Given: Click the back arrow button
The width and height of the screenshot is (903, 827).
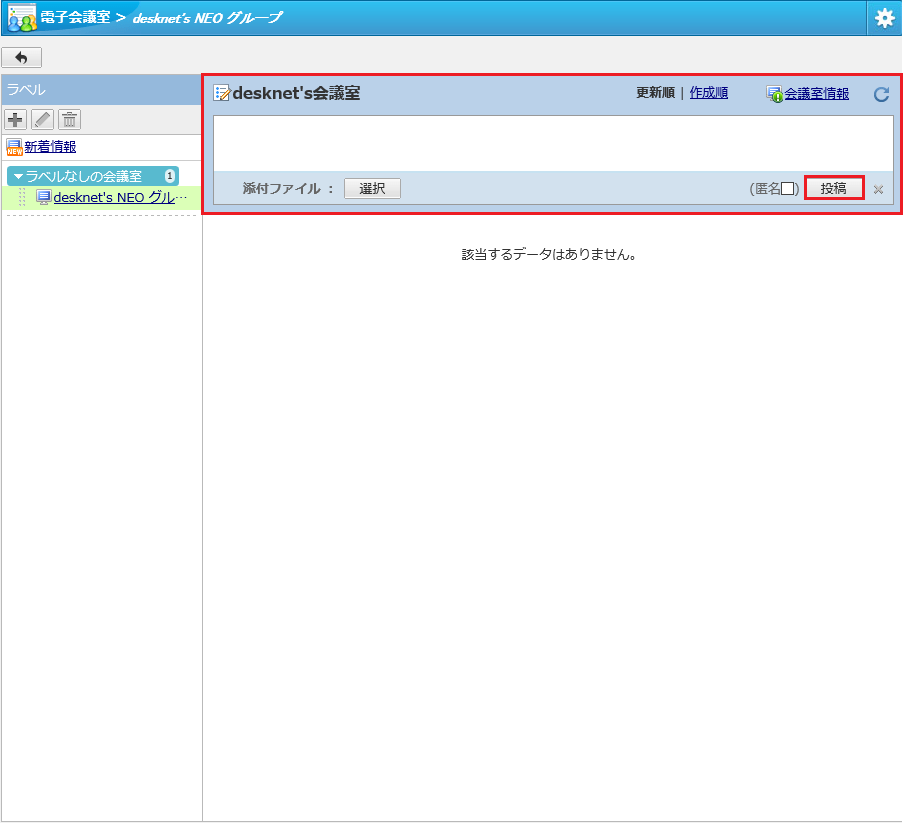Looking at the screenshot, I should point(22,58).
